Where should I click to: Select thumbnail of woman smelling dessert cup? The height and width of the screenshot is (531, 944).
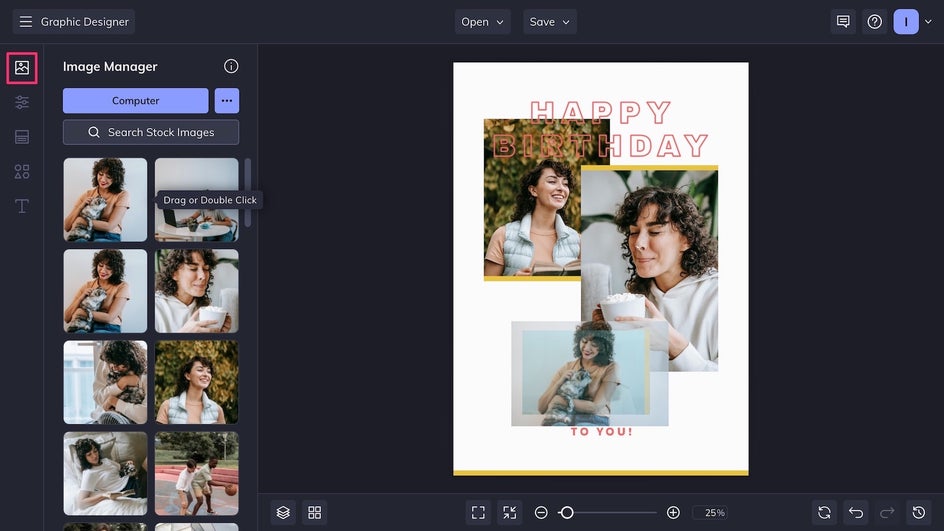(x=197, y=291)
